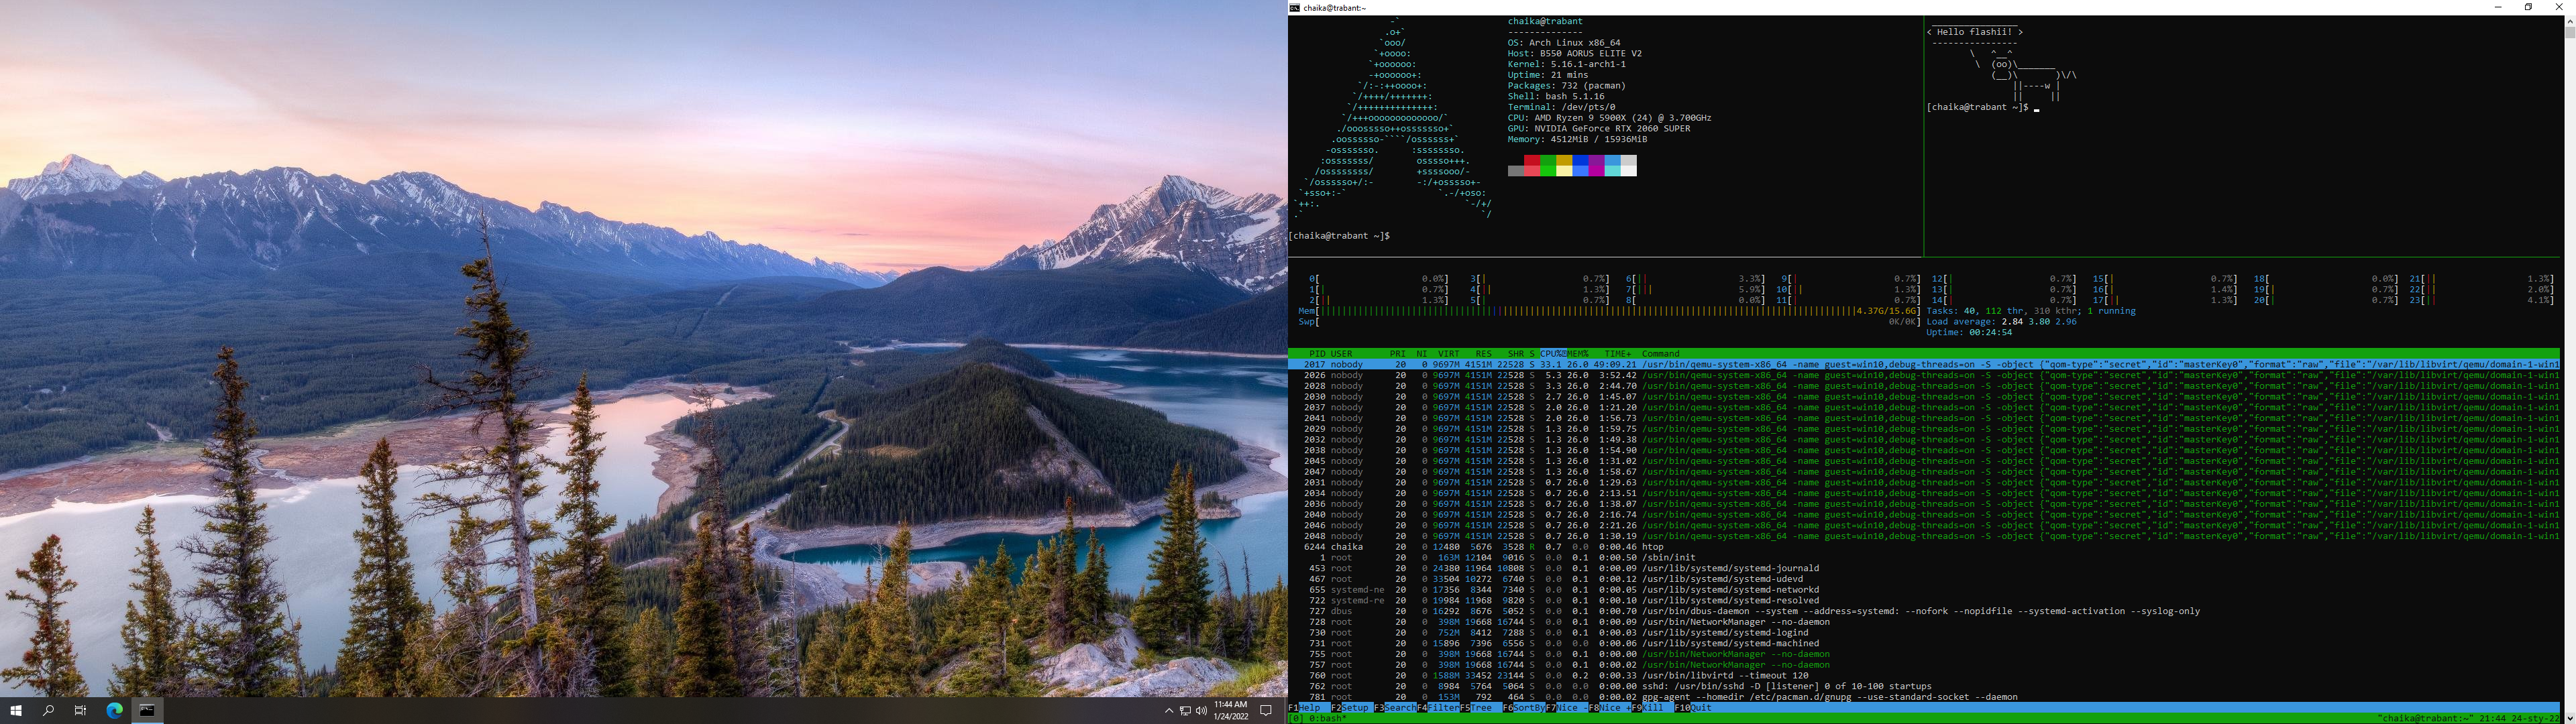
Task: Sort by RES column header
Action: [1484, 354]
